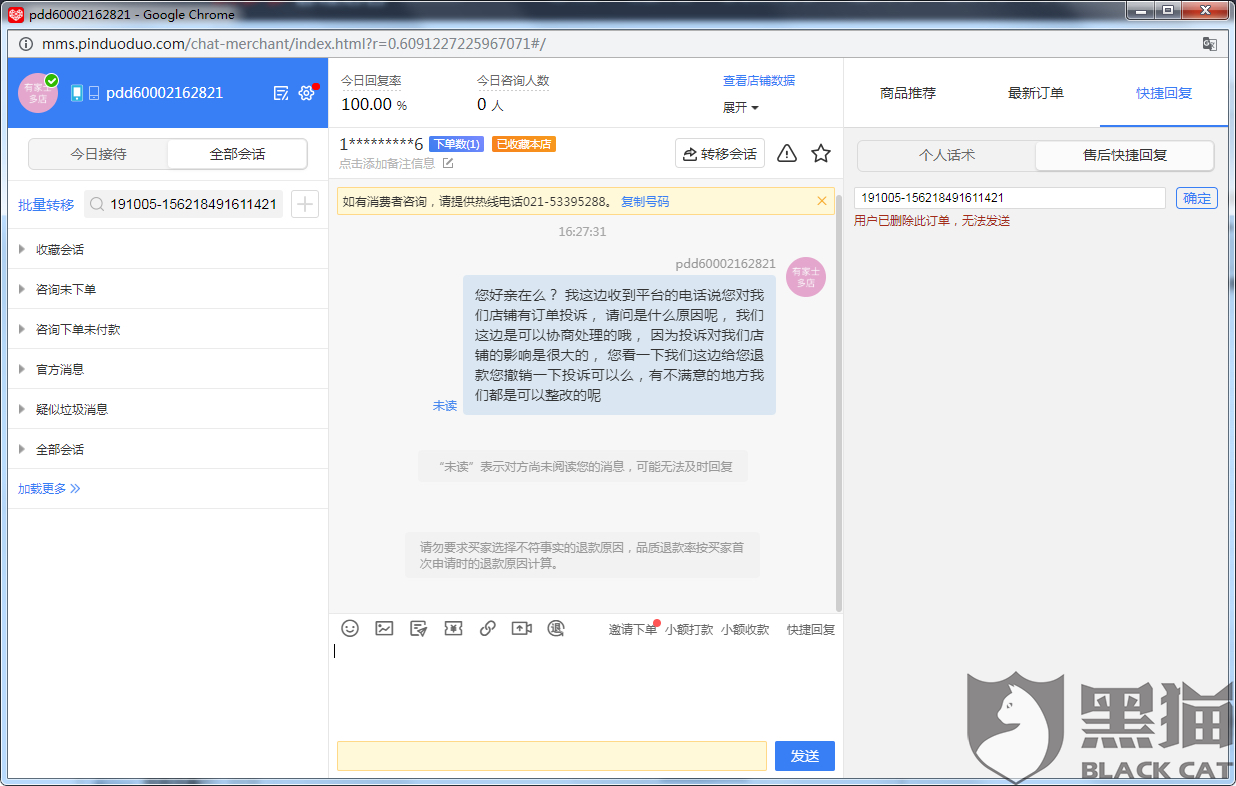Open the 展开 dropdown for store data
This screenshot has height=786, width=1236.
tap(741, 107)
